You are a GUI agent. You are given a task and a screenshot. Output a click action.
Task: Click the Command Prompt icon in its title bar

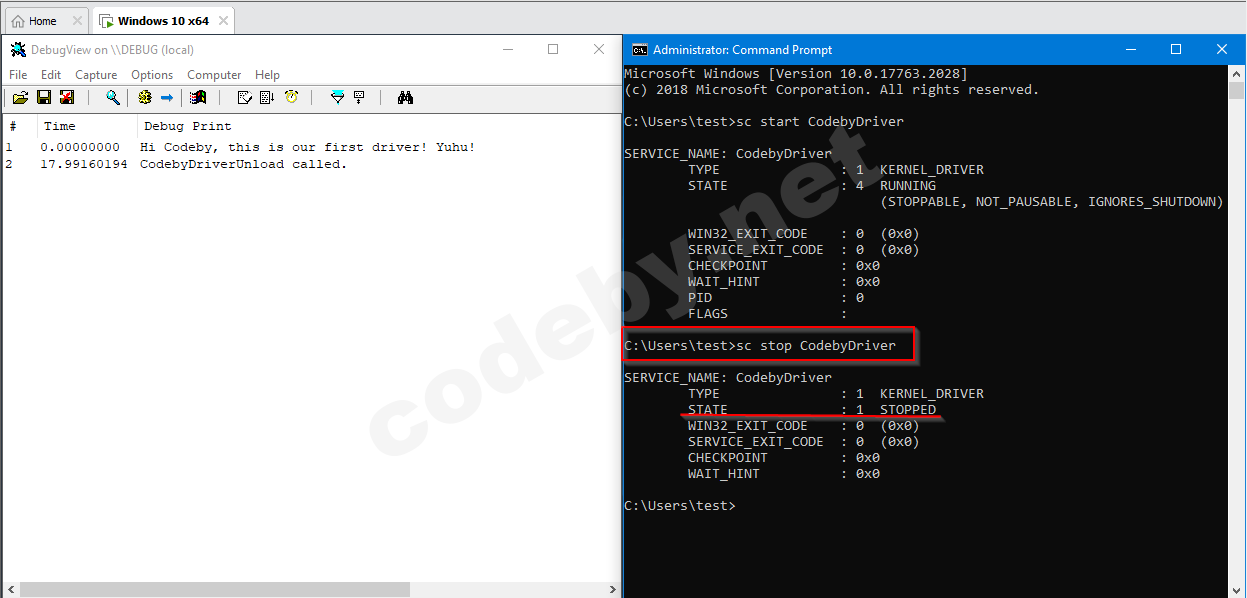tap(639, 49)
